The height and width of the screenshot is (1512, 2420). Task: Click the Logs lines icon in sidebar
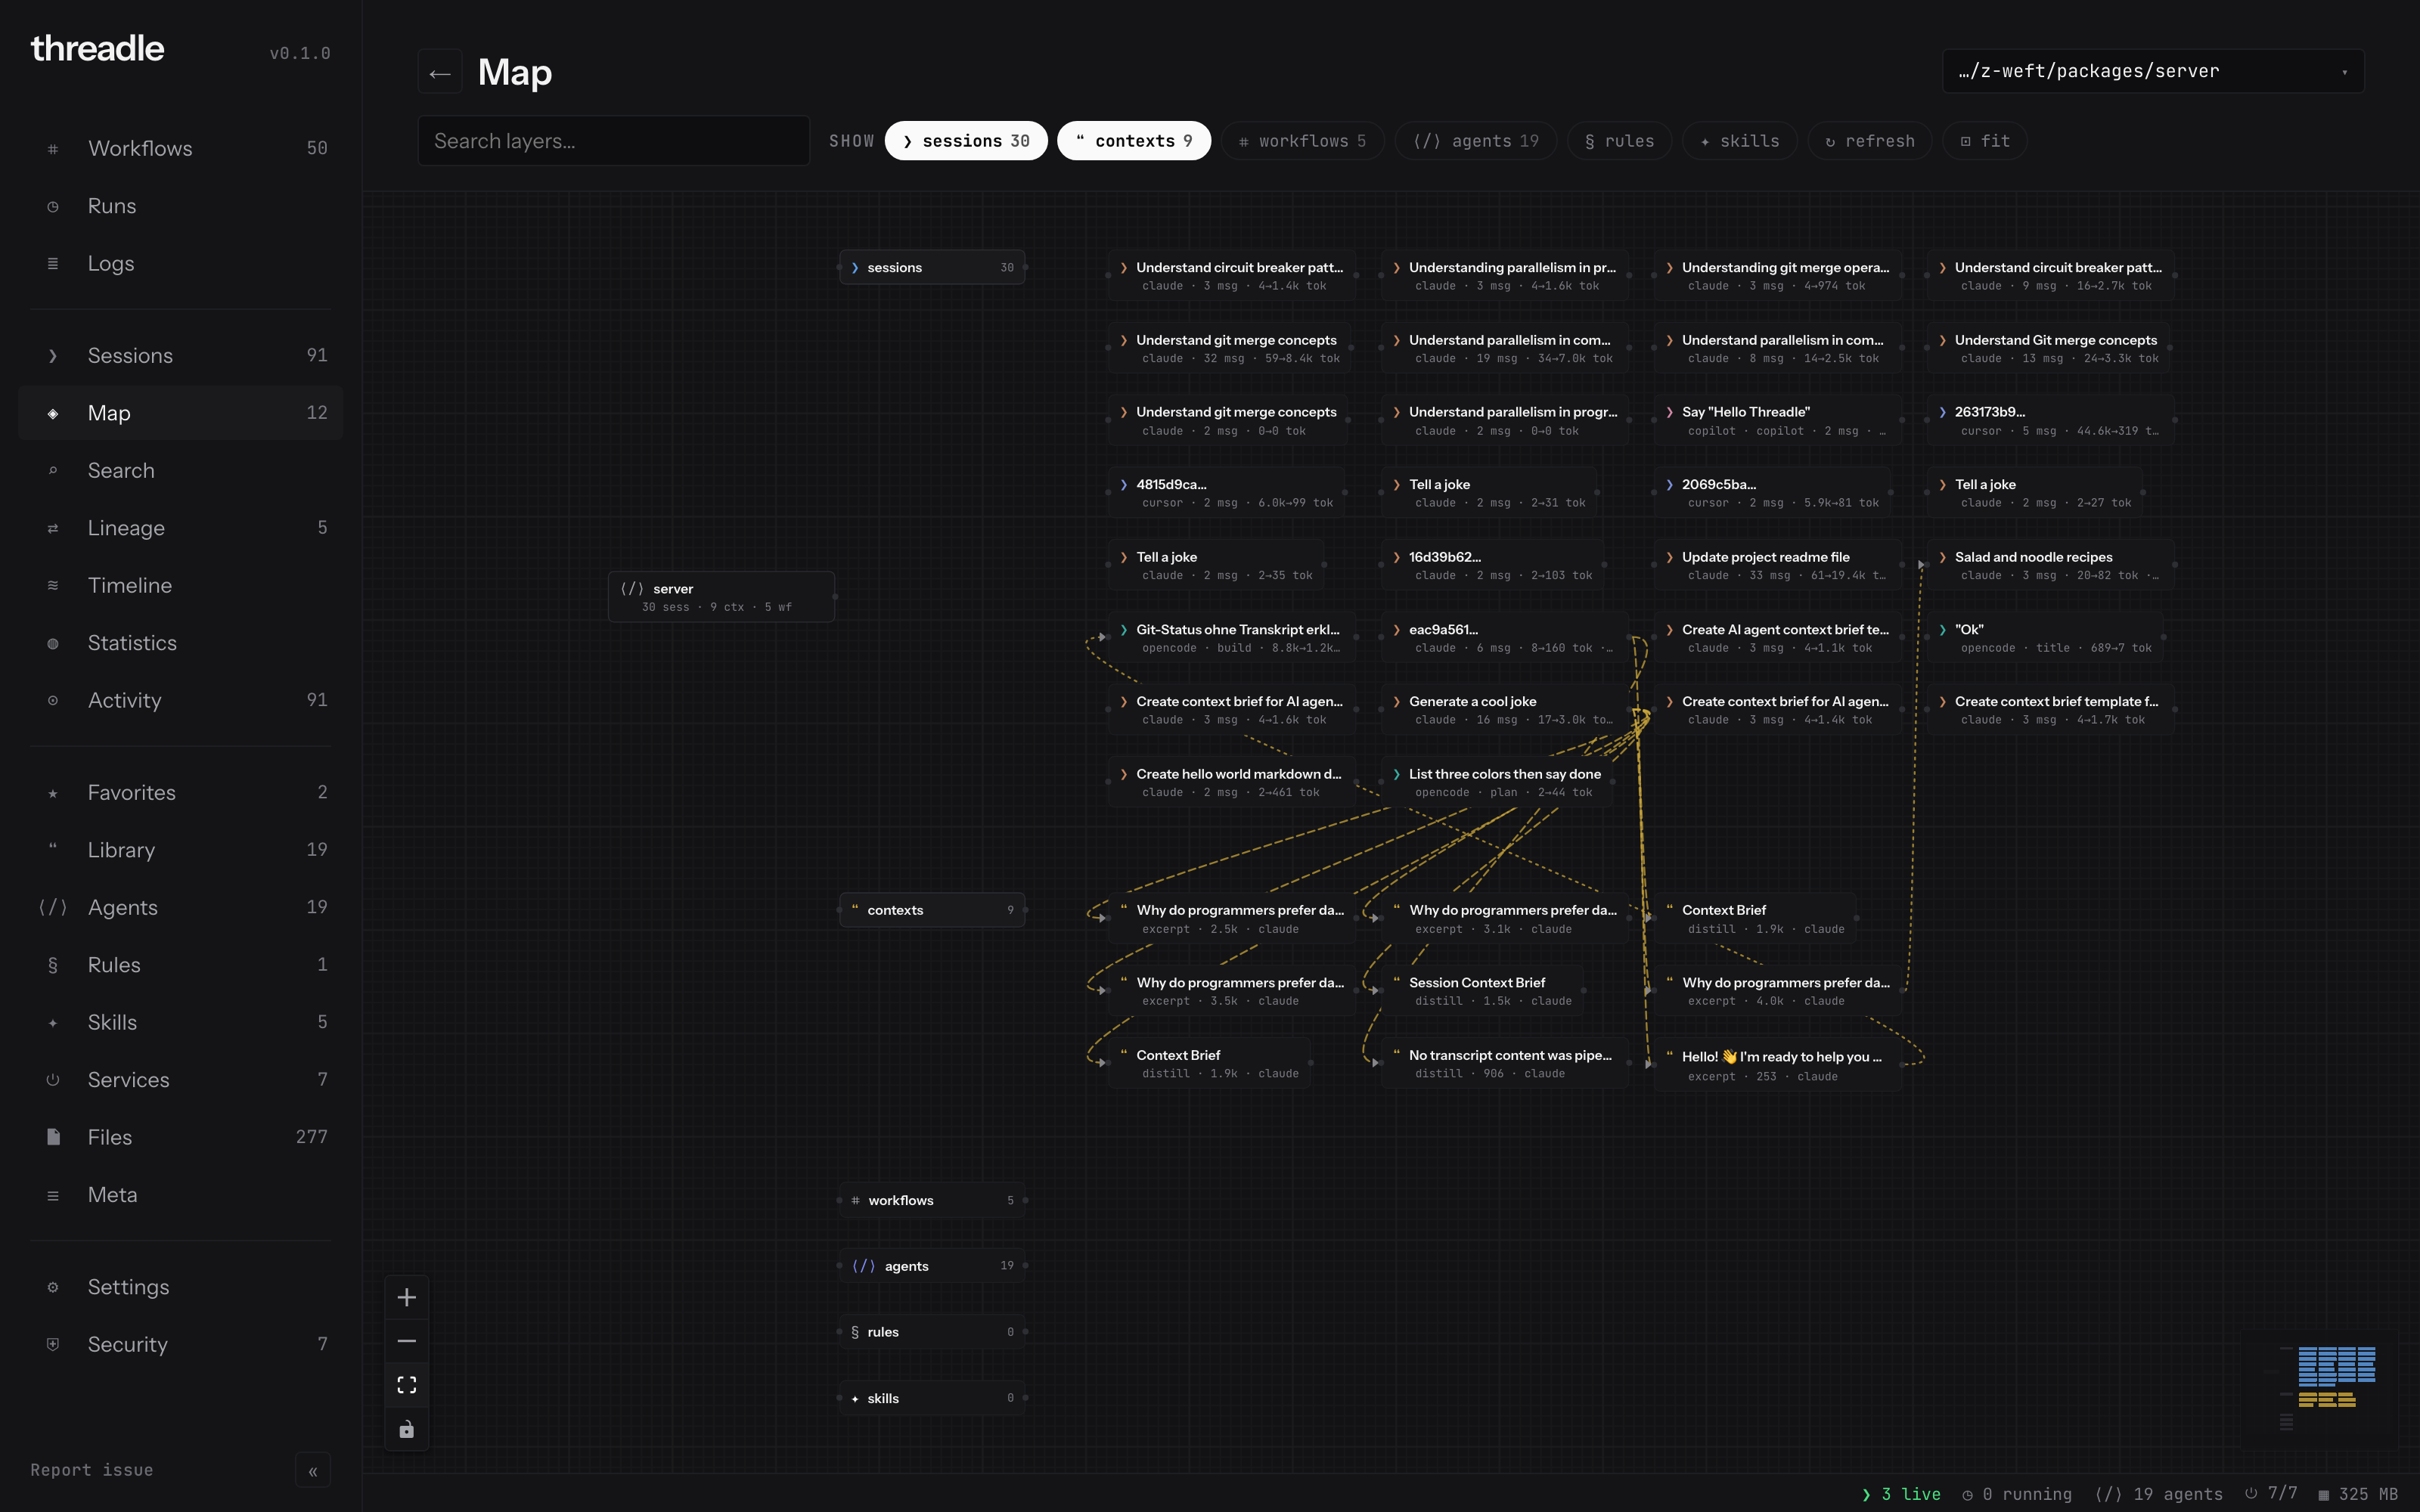pyautogui.click(x=53, y=264)
